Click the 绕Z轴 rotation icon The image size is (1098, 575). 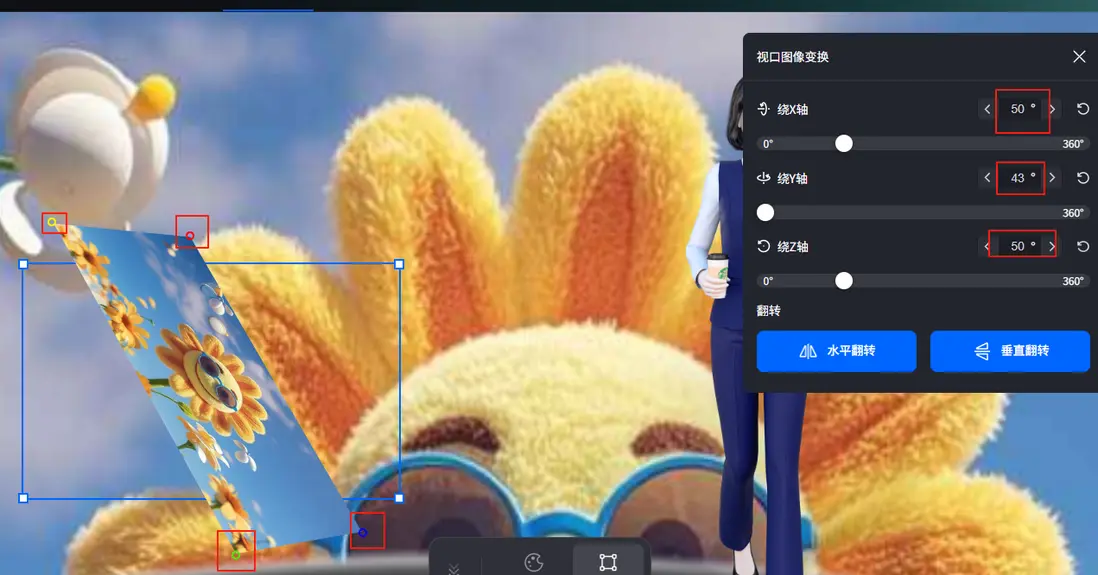pyautogui.click(x=764, y=247)
